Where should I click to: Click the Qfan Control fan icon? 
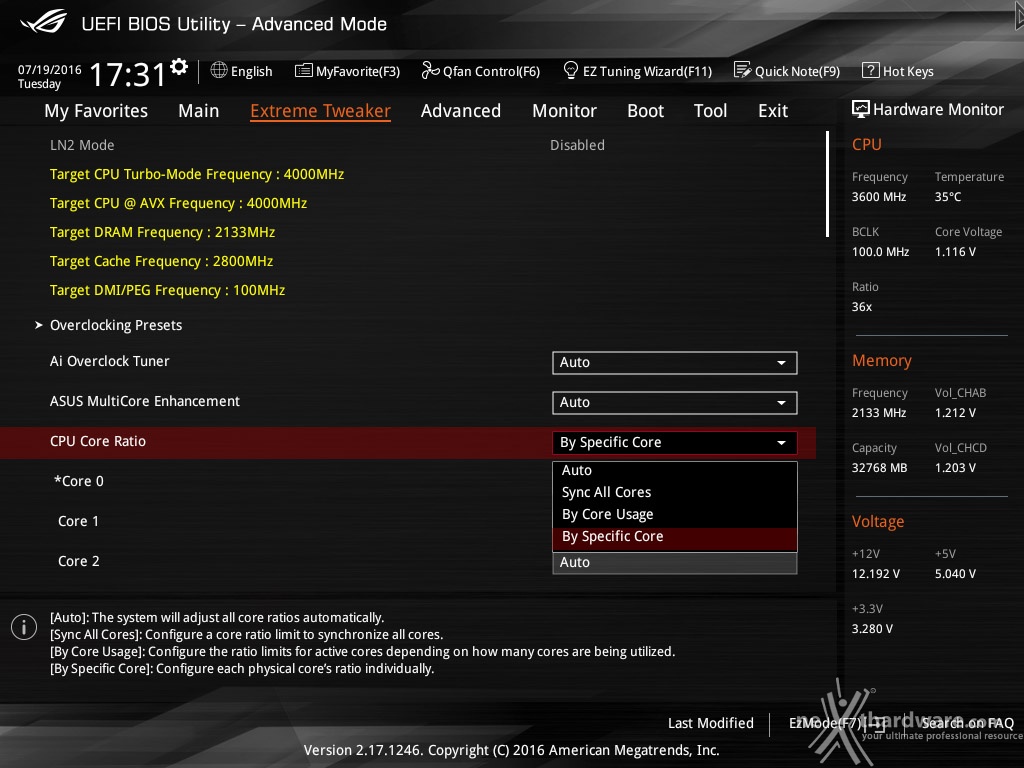[430, 70]
